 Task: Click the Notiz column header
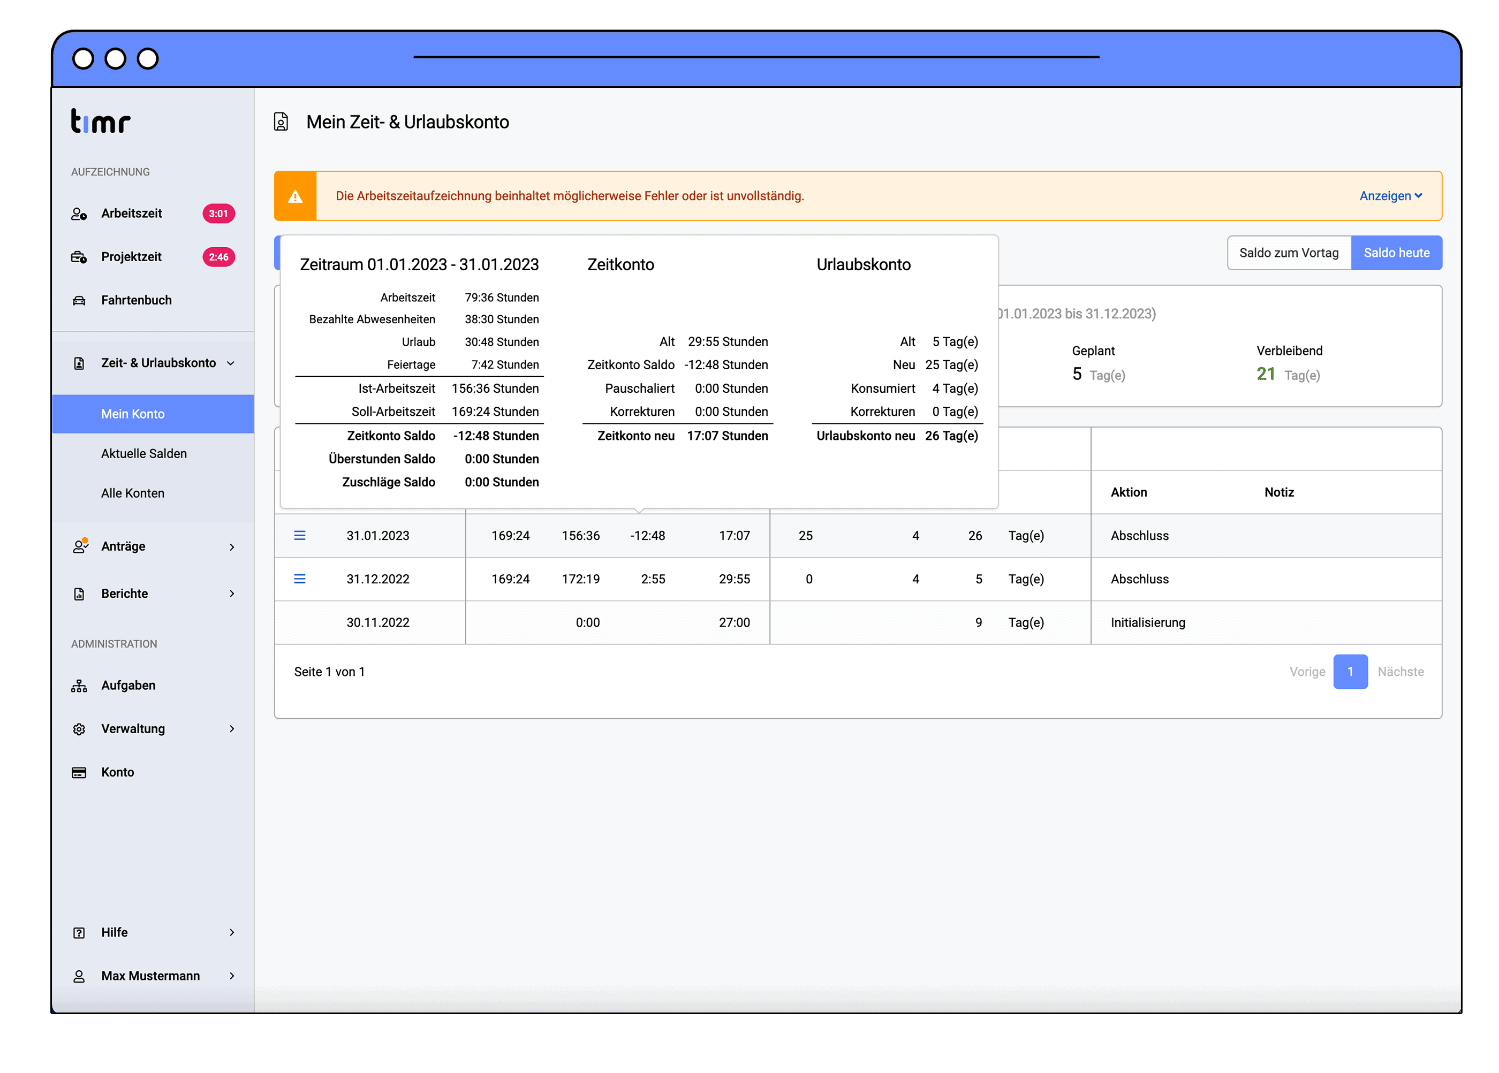tap(1279, 493)
